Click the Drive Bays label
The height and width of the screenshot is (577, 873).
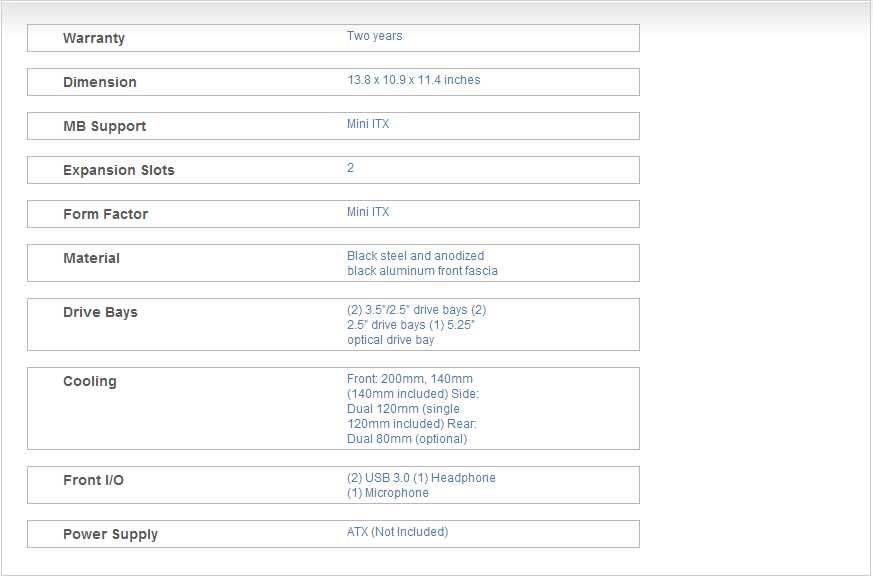pos(100,312)
